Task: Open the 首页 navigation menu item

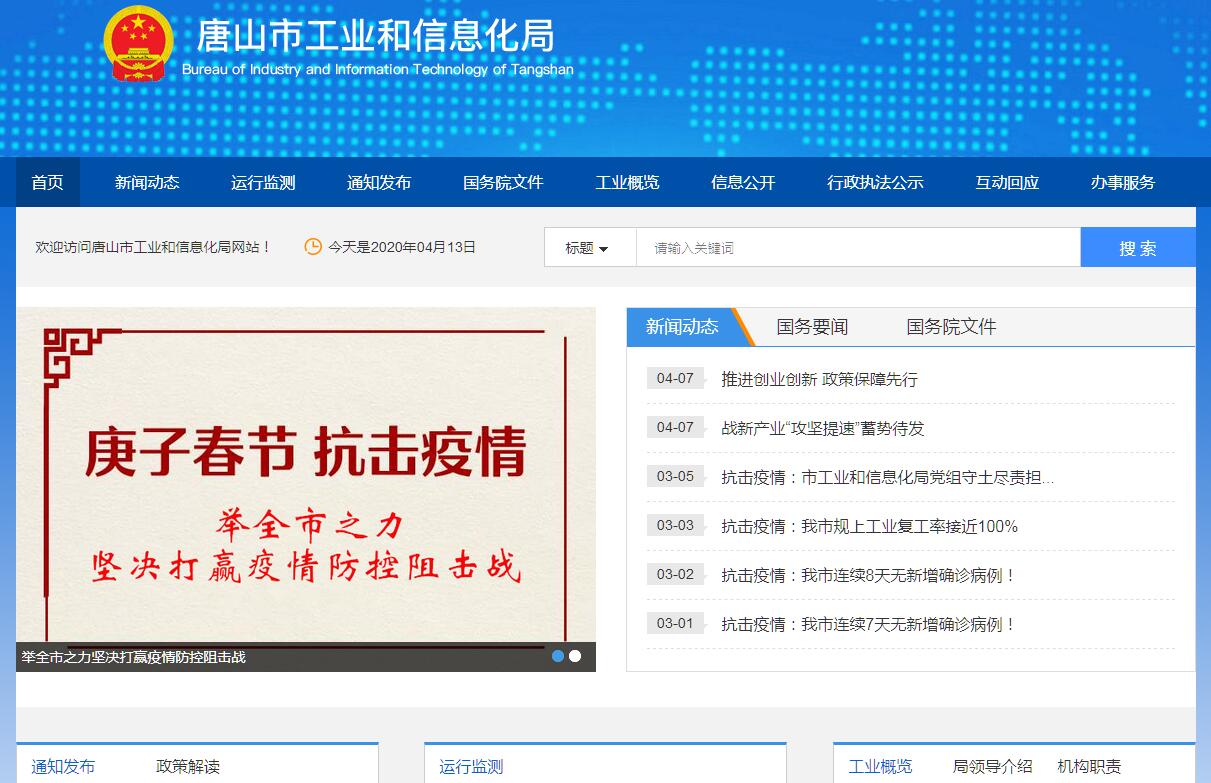Action: pyautogui.click(x=47, y=182)
